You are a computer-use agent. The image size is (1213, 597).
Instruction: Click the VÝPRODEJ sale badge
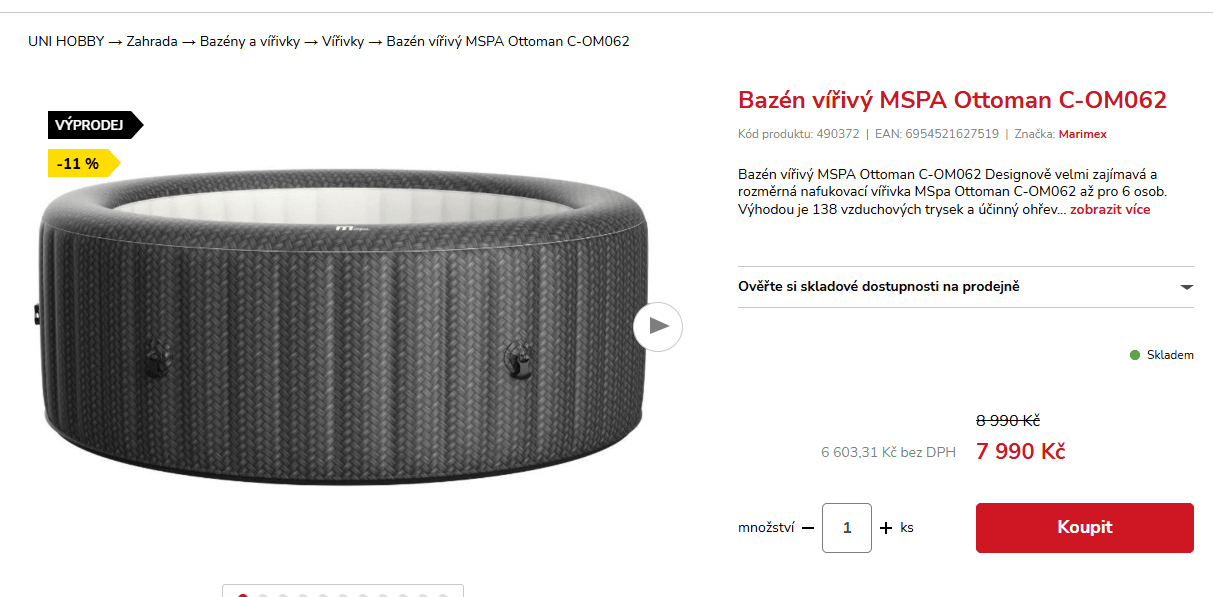point(95,125)
